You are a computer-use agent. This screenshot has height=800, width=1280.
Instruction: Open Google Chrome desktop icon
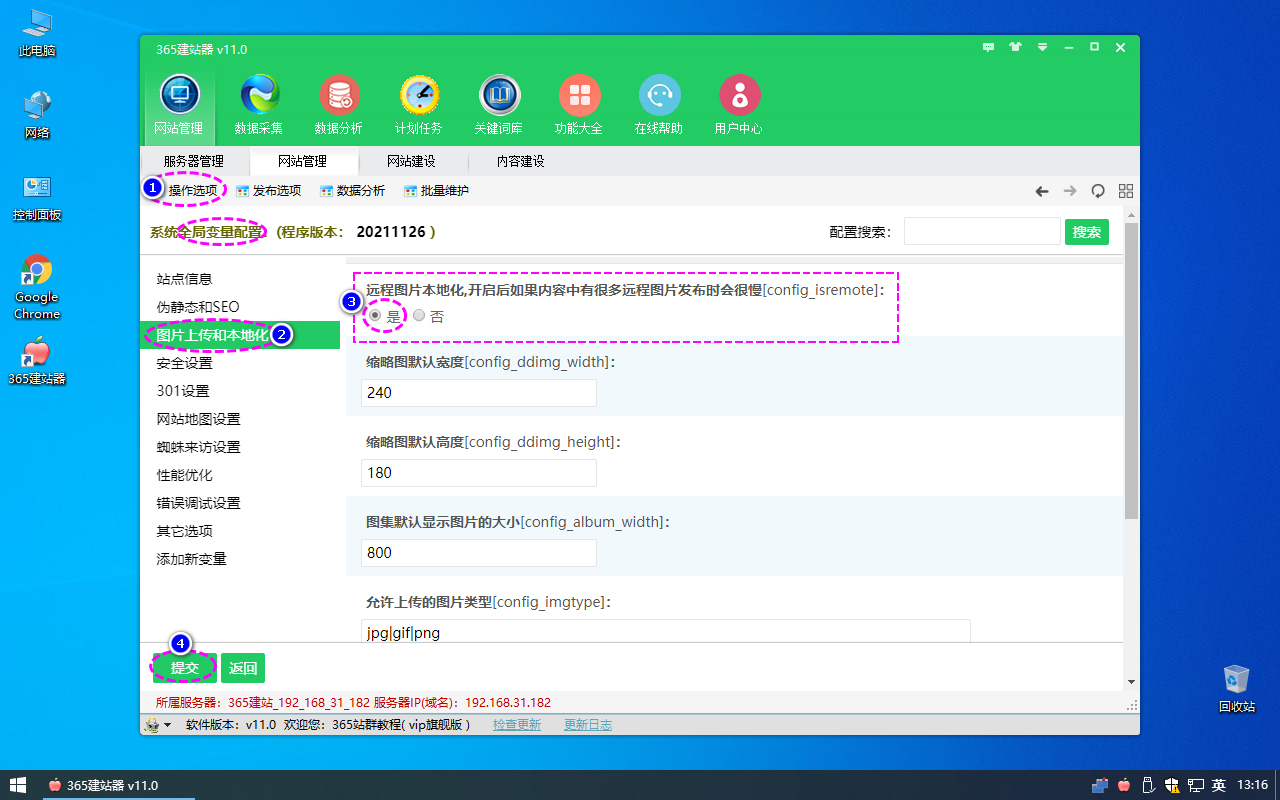37,287
